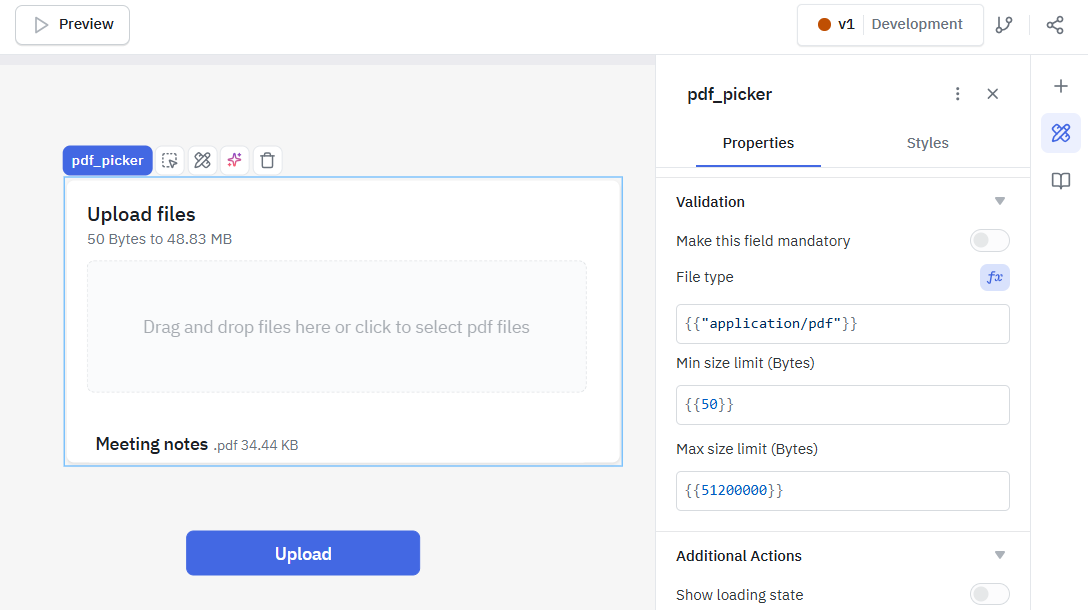Enable Make this field mandatory
The width and height of the screenshot is (1088, 610).
coord(989,240)
